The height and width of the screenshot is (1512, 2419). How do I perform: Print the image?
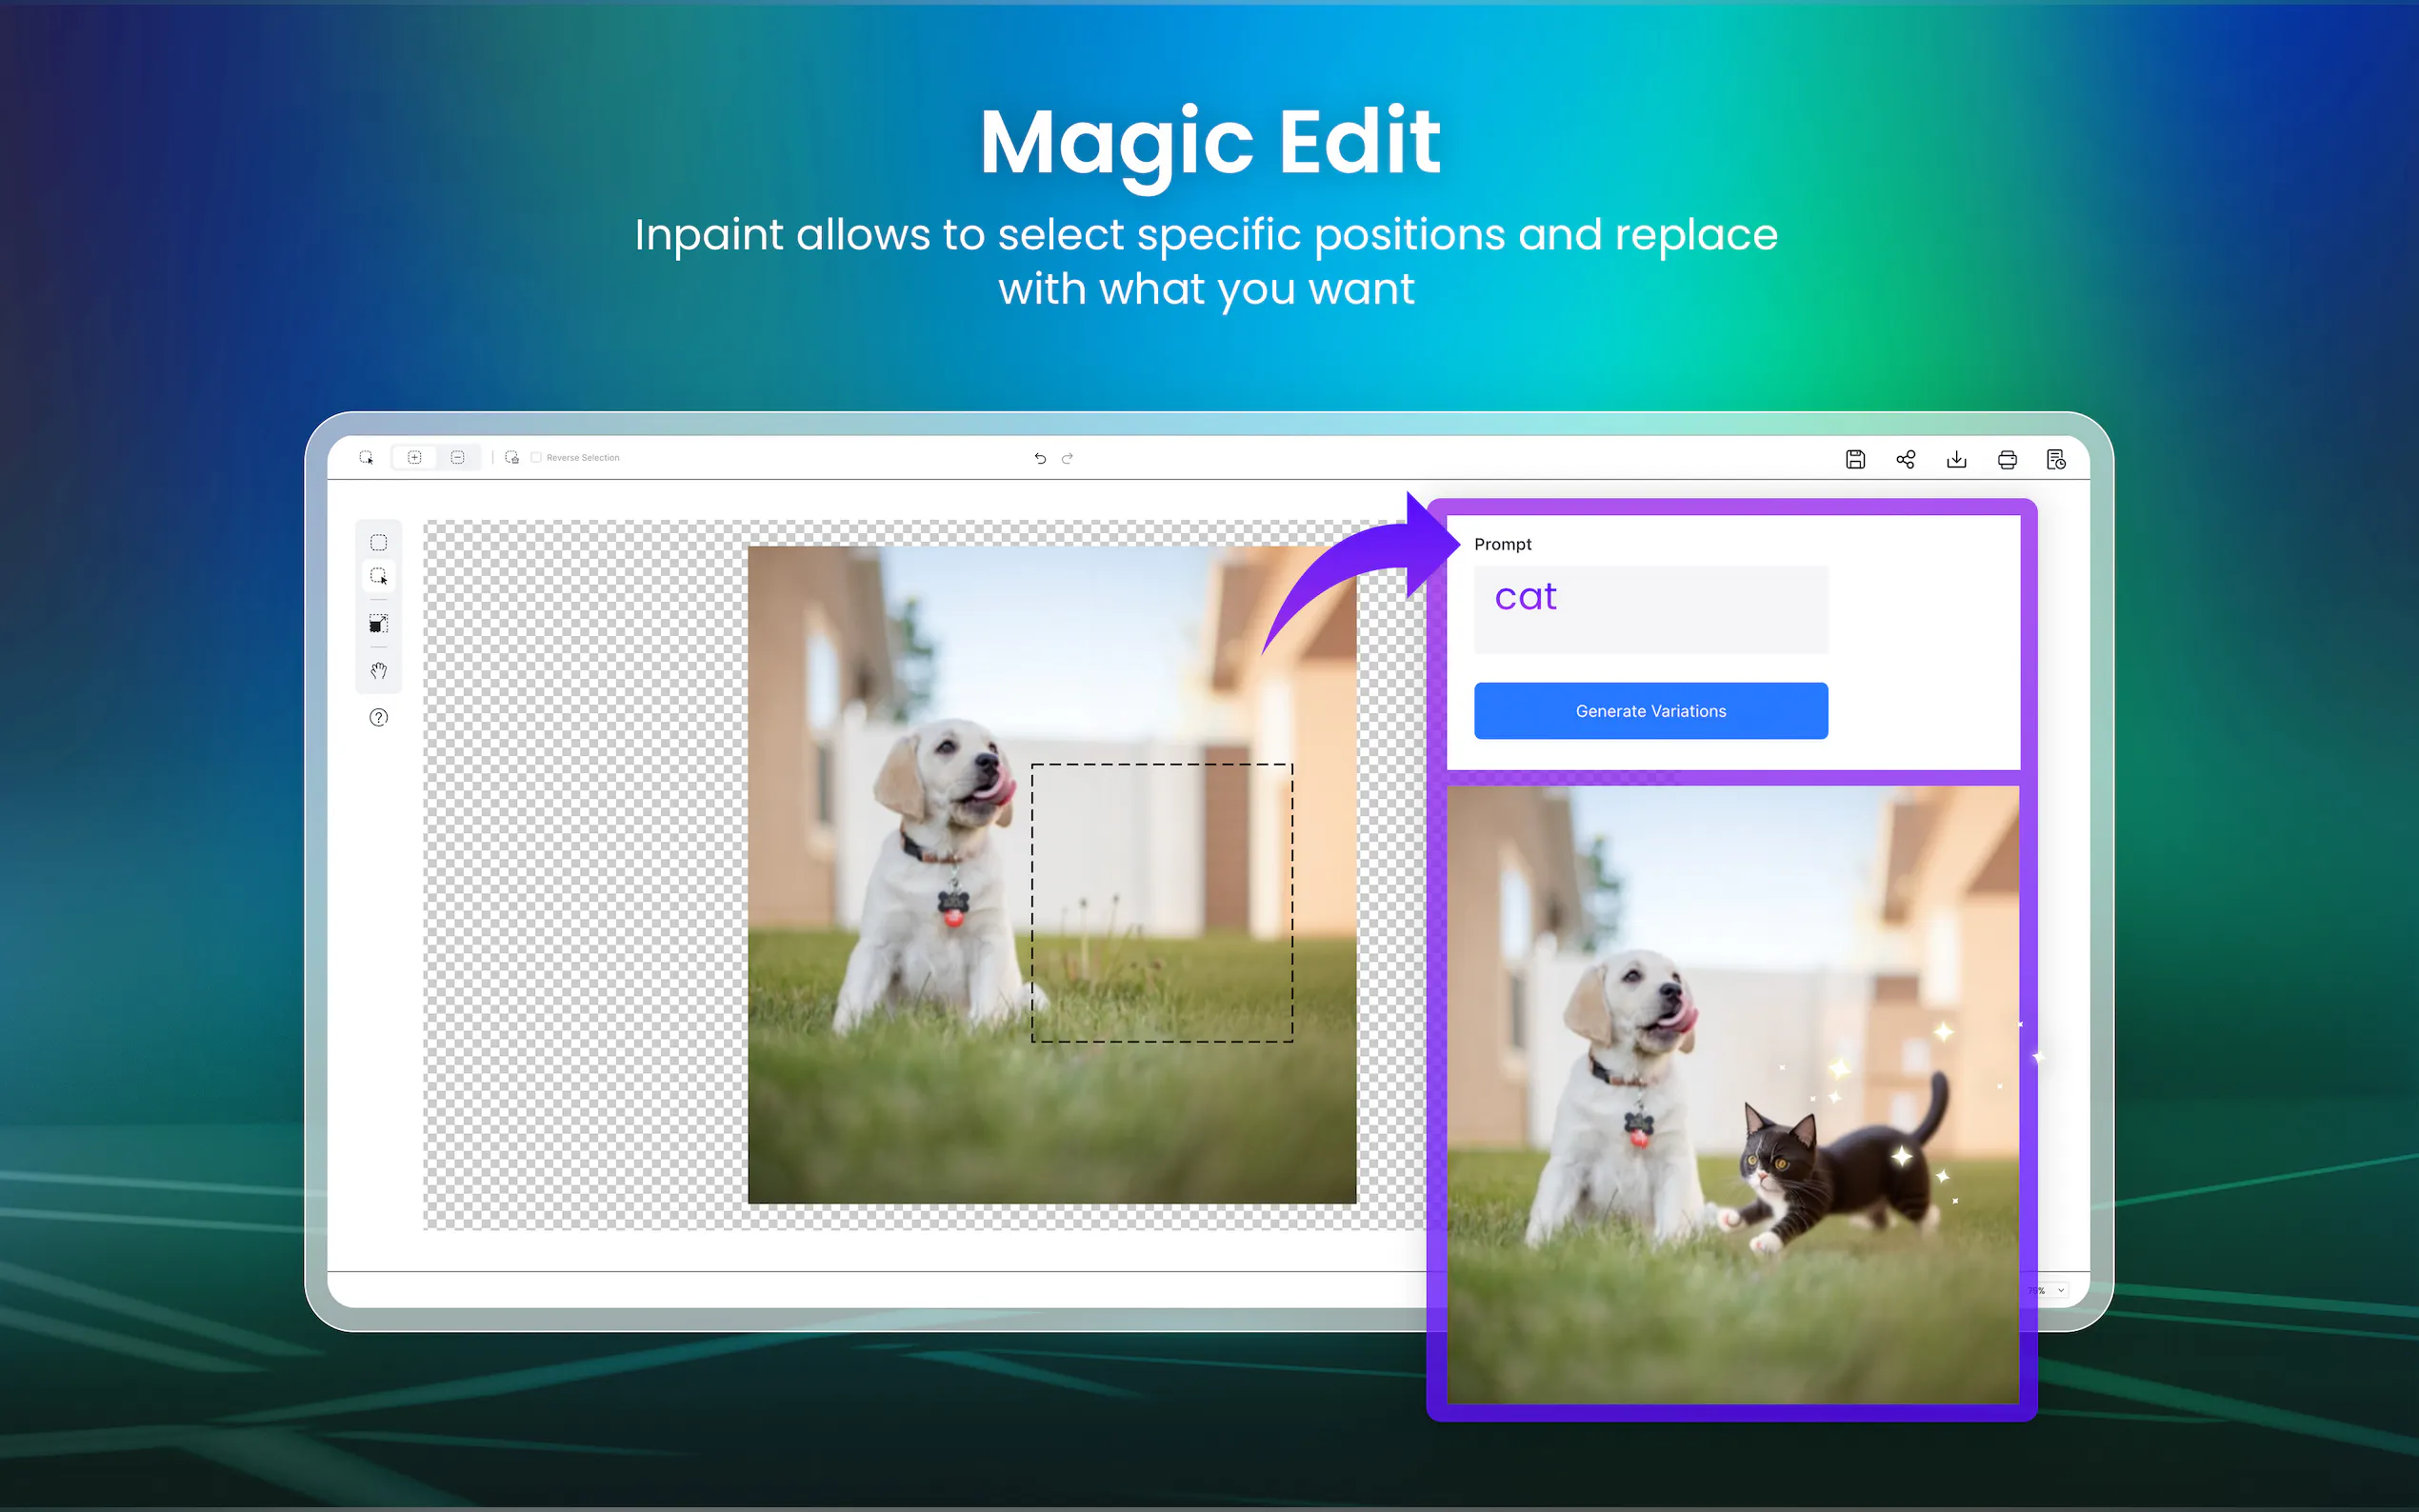[x=2006, y=459]
